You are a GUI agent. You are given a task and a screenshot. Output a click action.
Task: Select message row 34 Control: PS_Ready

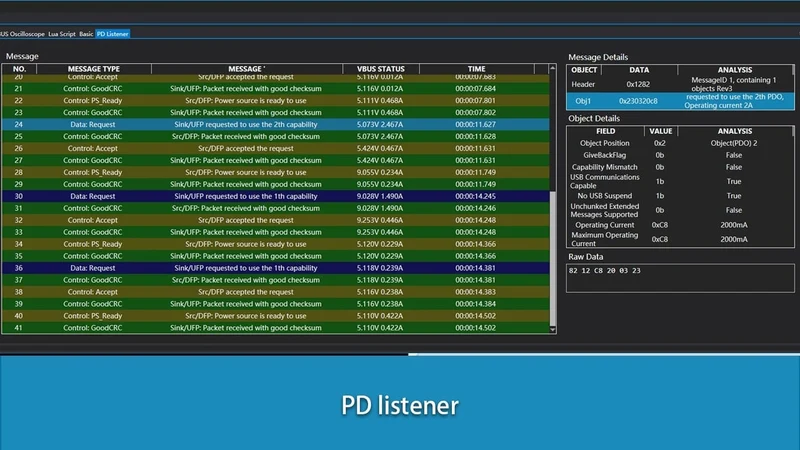tap(276, 244)
